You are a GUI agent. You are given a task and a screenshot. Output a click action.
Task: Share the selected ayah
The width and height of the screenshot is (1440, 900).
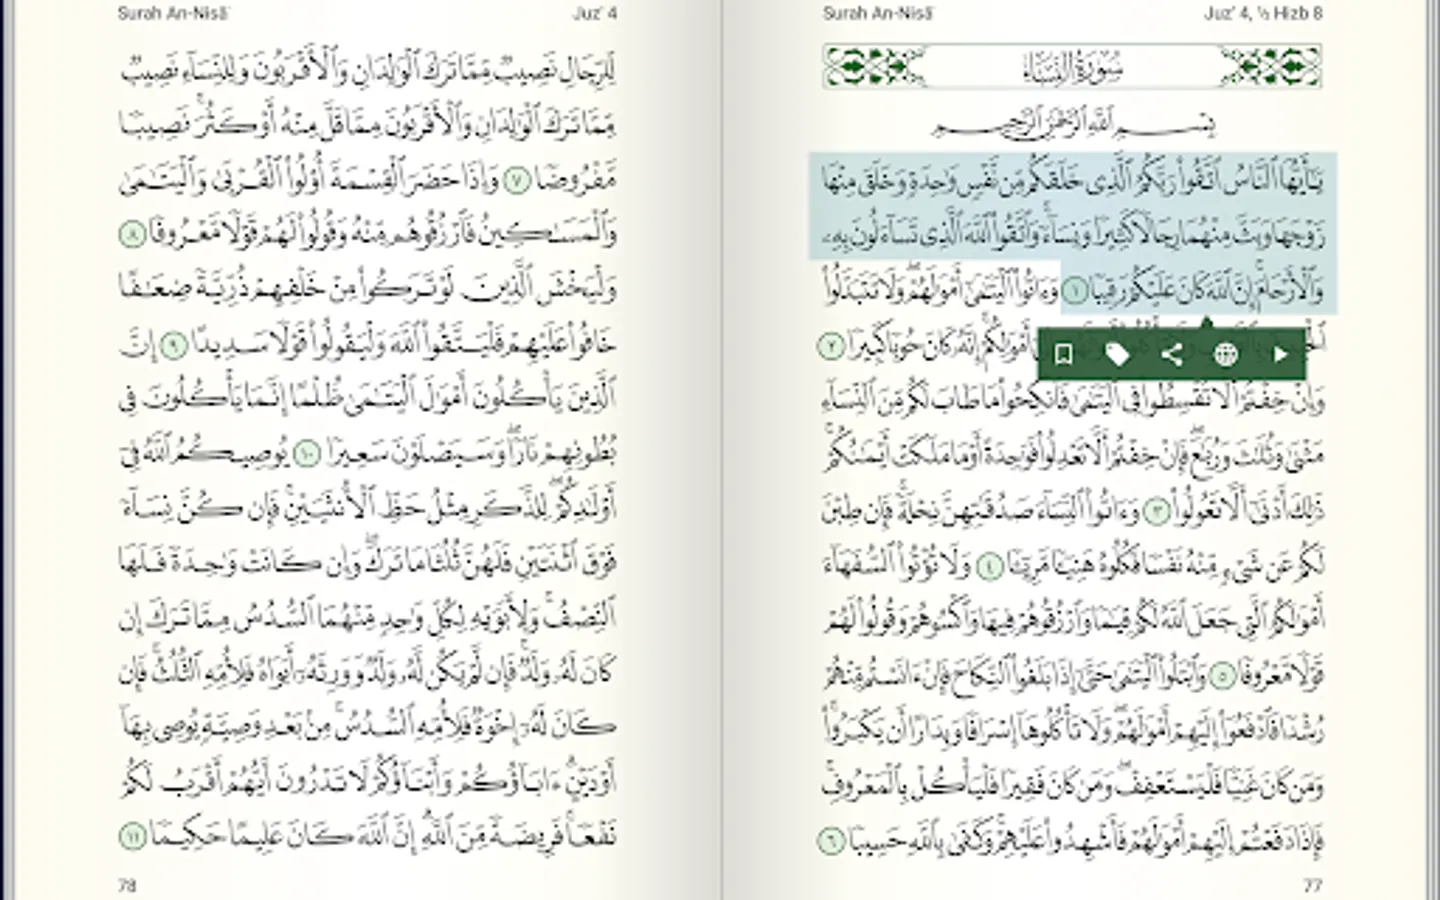1172,355
